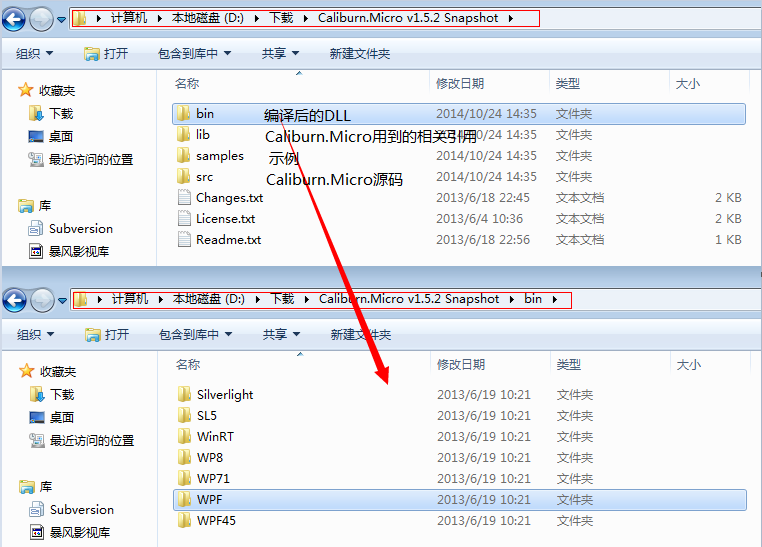
Task: Select the Changes.txt file icon
Action: [184, 198]
